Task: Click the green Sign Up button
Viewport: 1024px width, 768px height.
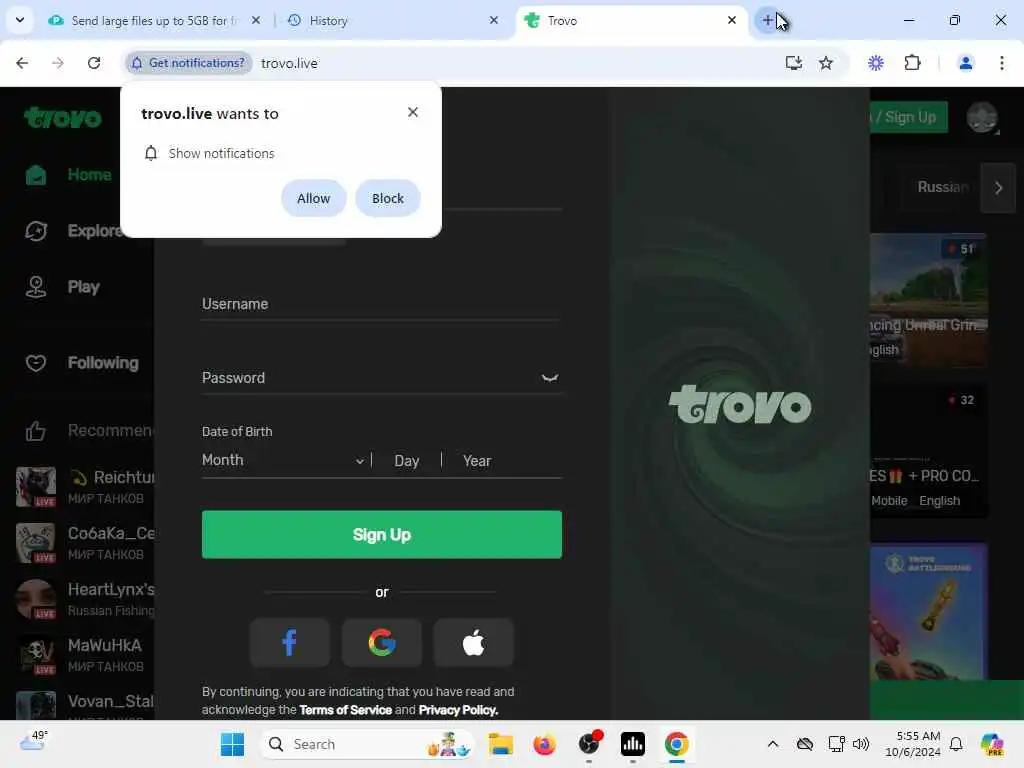Action: 382,535
